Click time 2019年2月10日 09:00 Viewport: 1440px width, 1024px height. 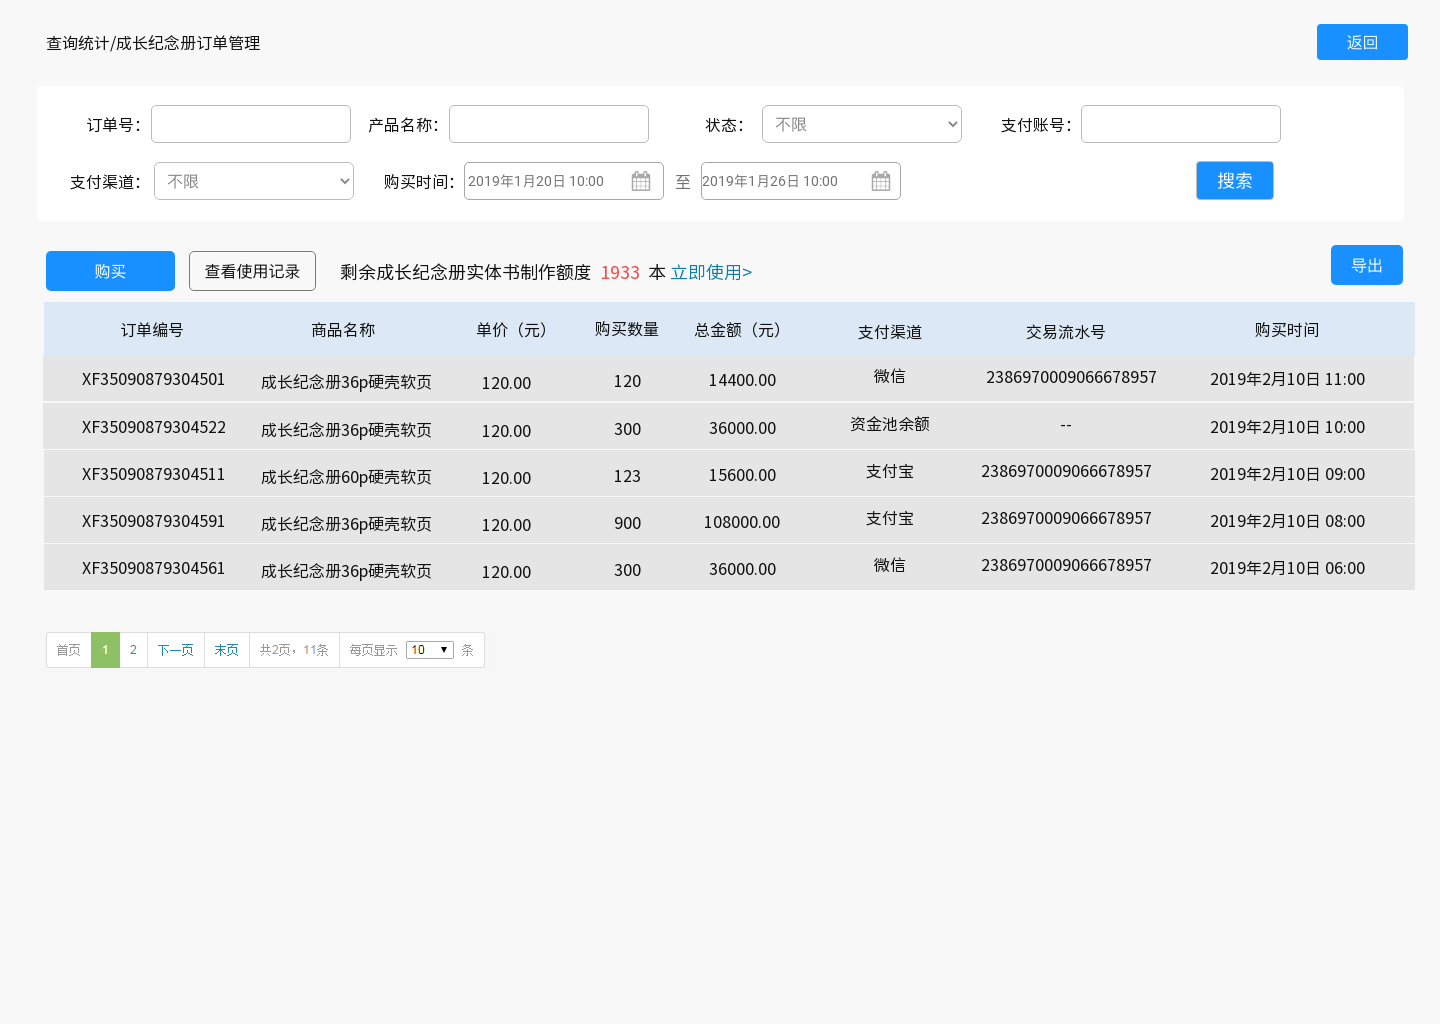[x=1288, y=475]
